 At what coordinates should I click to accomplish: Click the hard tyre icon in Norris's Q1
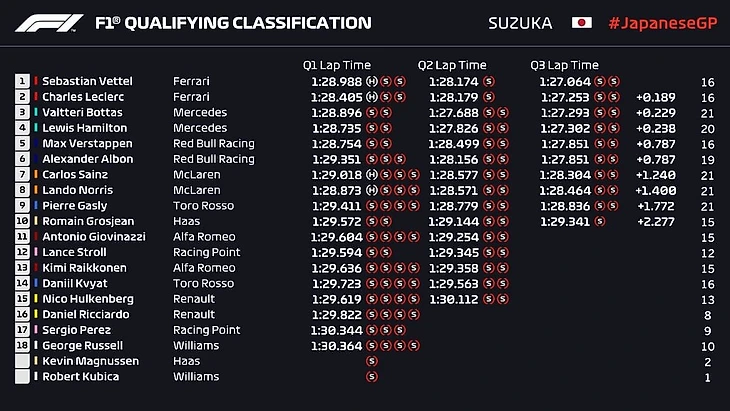point(372,190)
